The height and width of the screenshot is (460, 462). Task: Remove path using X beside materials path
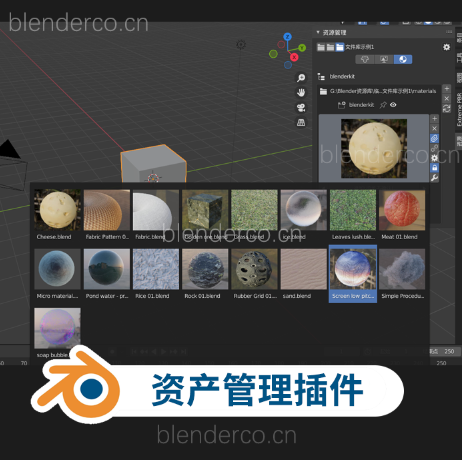447,98
